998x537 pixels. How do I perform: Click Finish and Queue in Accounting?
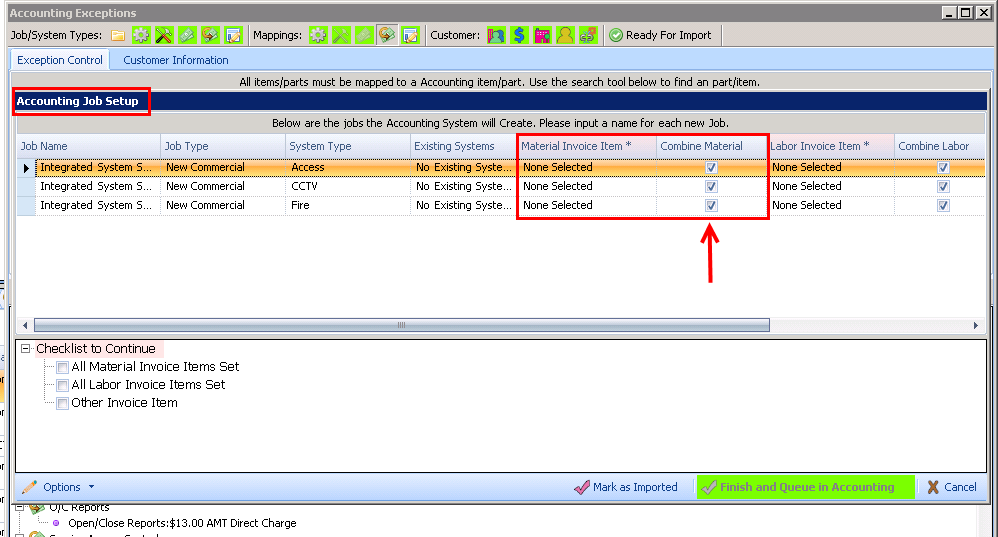point(806,487)
